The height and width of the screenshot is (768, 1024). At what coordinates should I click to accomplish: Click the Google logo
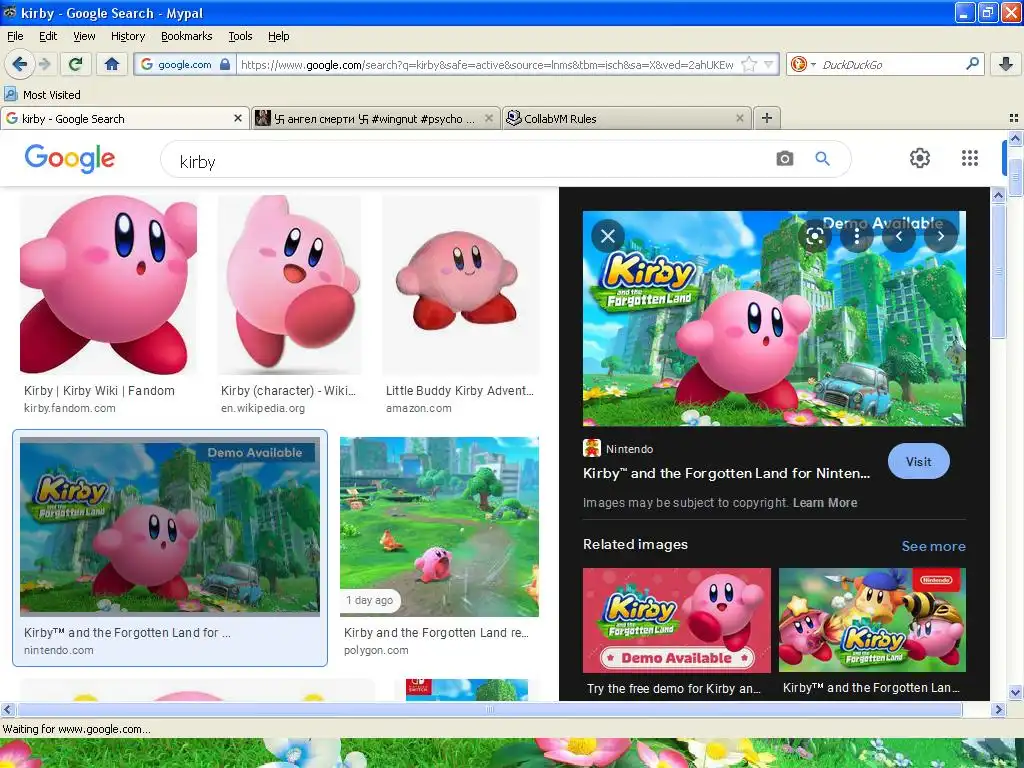click(x=69, y=158)
